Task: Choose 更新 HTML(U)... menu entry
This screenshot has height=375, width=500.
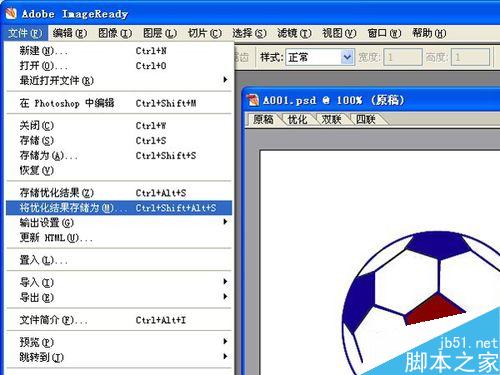Action: [x=119, y=237]
